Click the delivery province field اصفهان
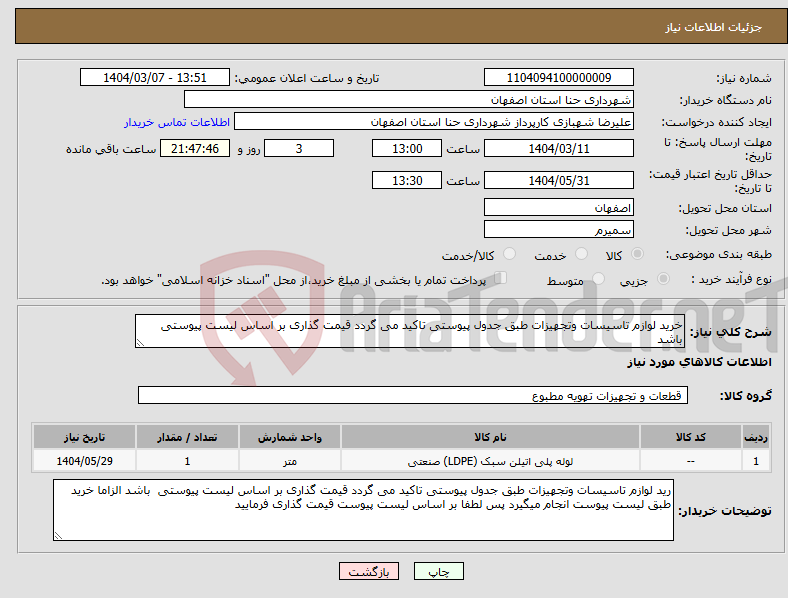 (559, 207)
